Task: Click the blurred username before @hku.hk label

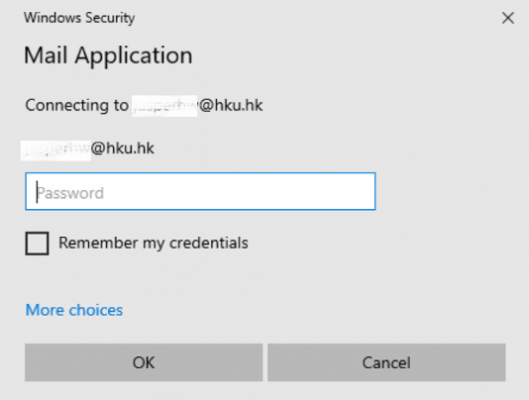Action: tap(56, 150)
